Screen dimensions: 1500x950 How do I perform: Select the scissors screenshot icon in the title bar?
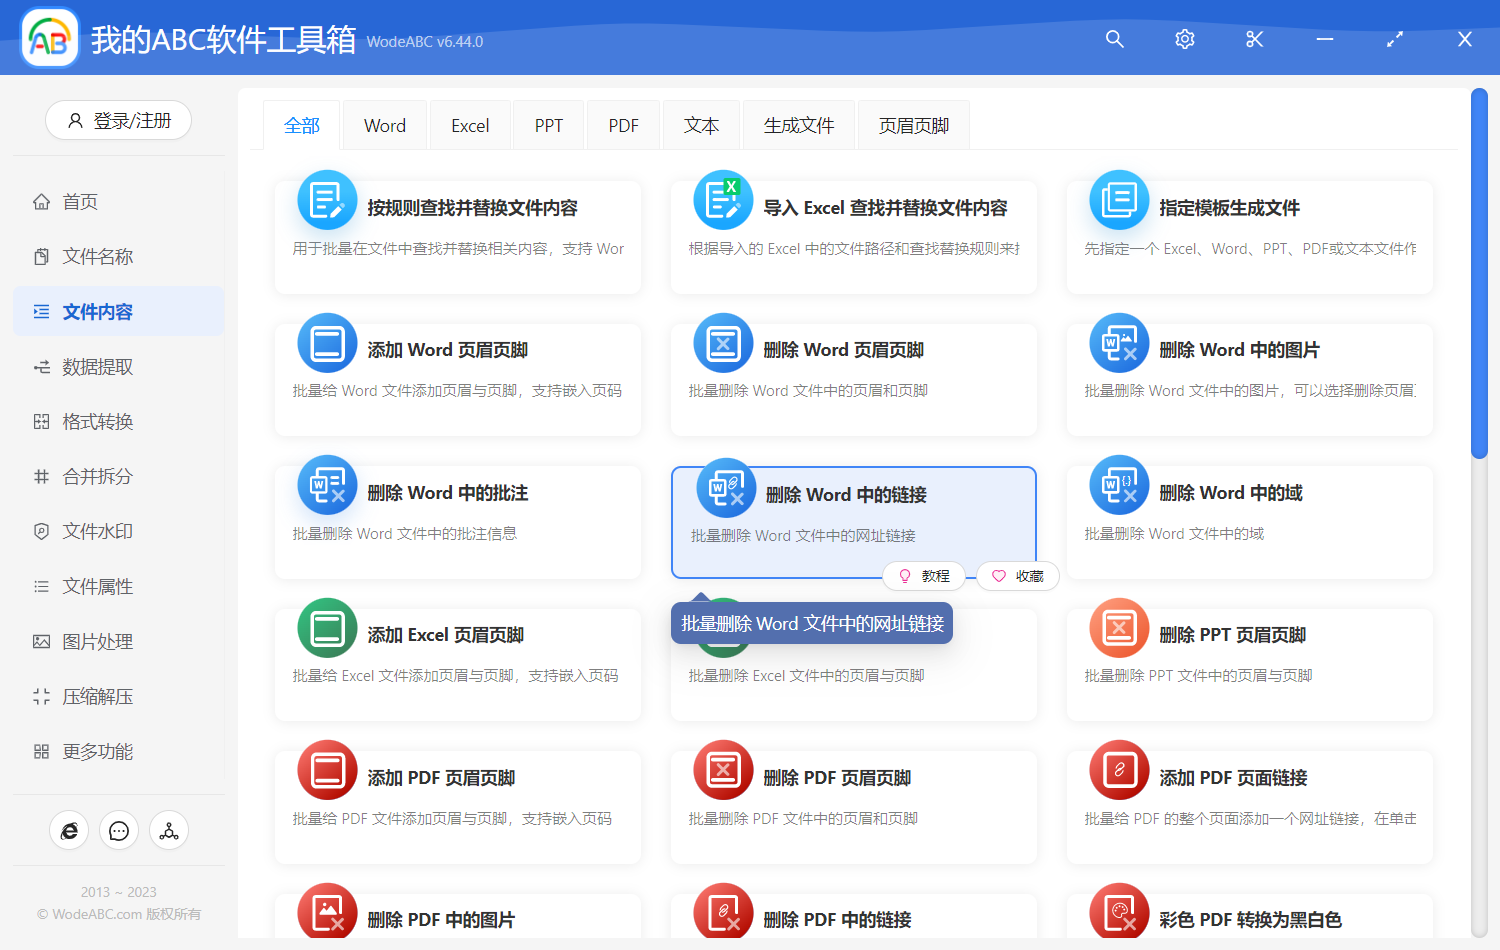(1254, 39)
